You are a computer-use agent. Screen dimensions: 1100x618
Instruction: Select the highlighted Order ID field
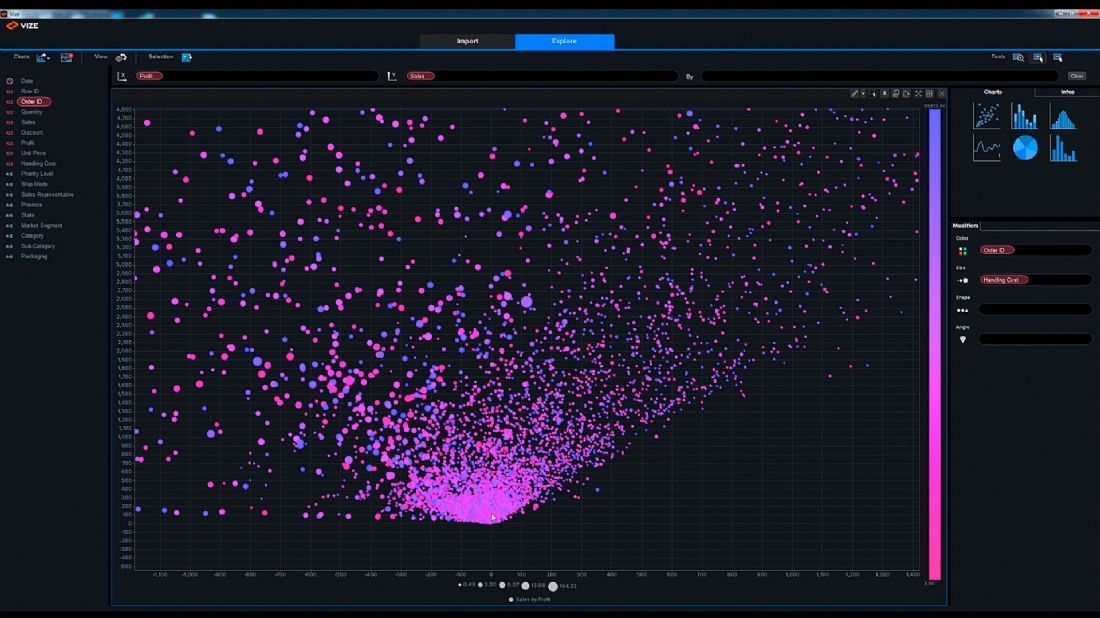(x=33, y=102)
